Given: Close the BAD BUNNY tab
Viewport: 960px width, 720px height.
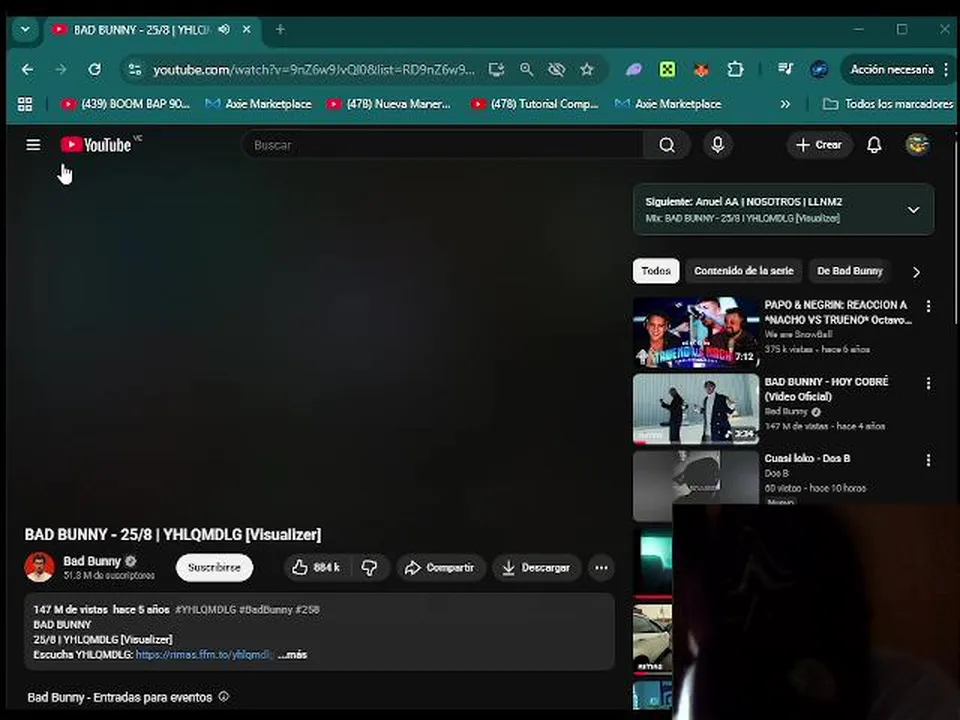Looking at the screenshot, I should [x=246, y=29].
